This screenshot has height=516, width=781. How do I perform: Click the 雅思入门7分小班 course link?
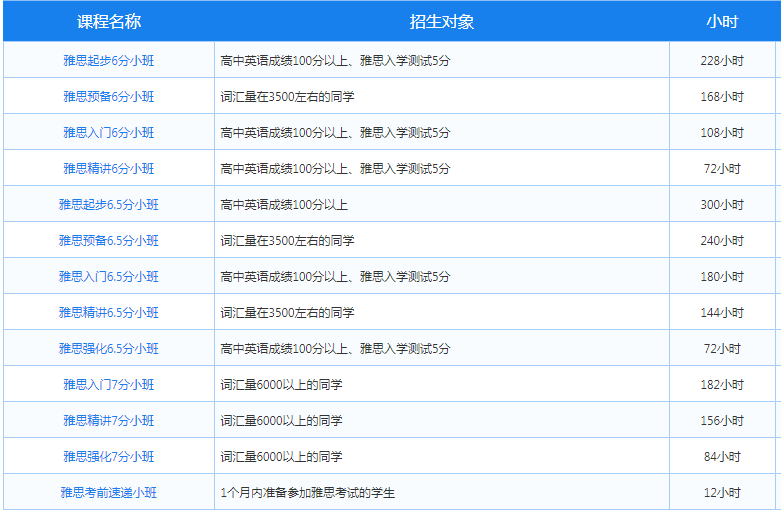(108, 385)
